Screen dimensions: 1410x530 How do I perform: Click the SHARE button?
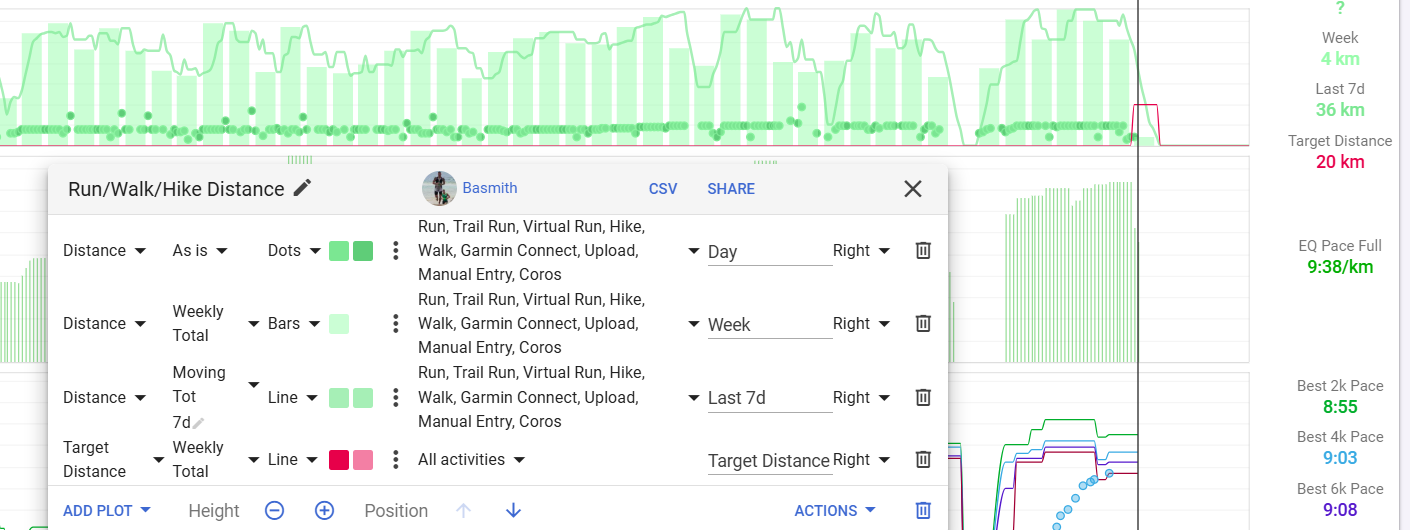[731, 188]
